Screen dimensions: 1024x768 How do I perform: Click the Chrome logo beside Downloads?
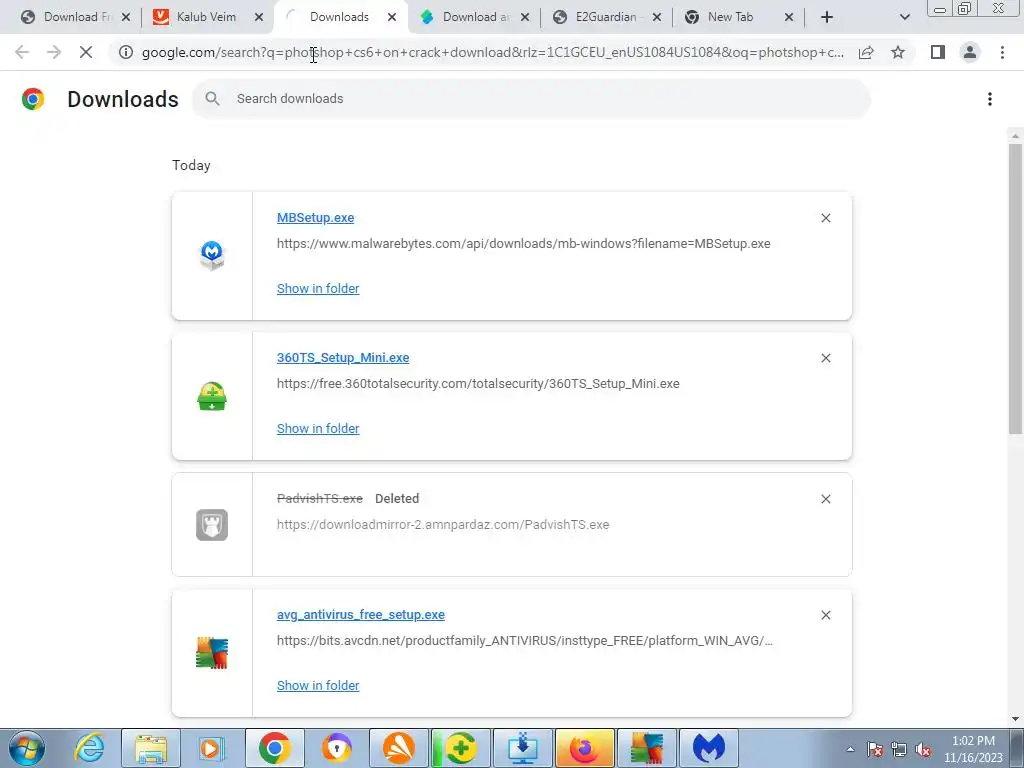33,99
